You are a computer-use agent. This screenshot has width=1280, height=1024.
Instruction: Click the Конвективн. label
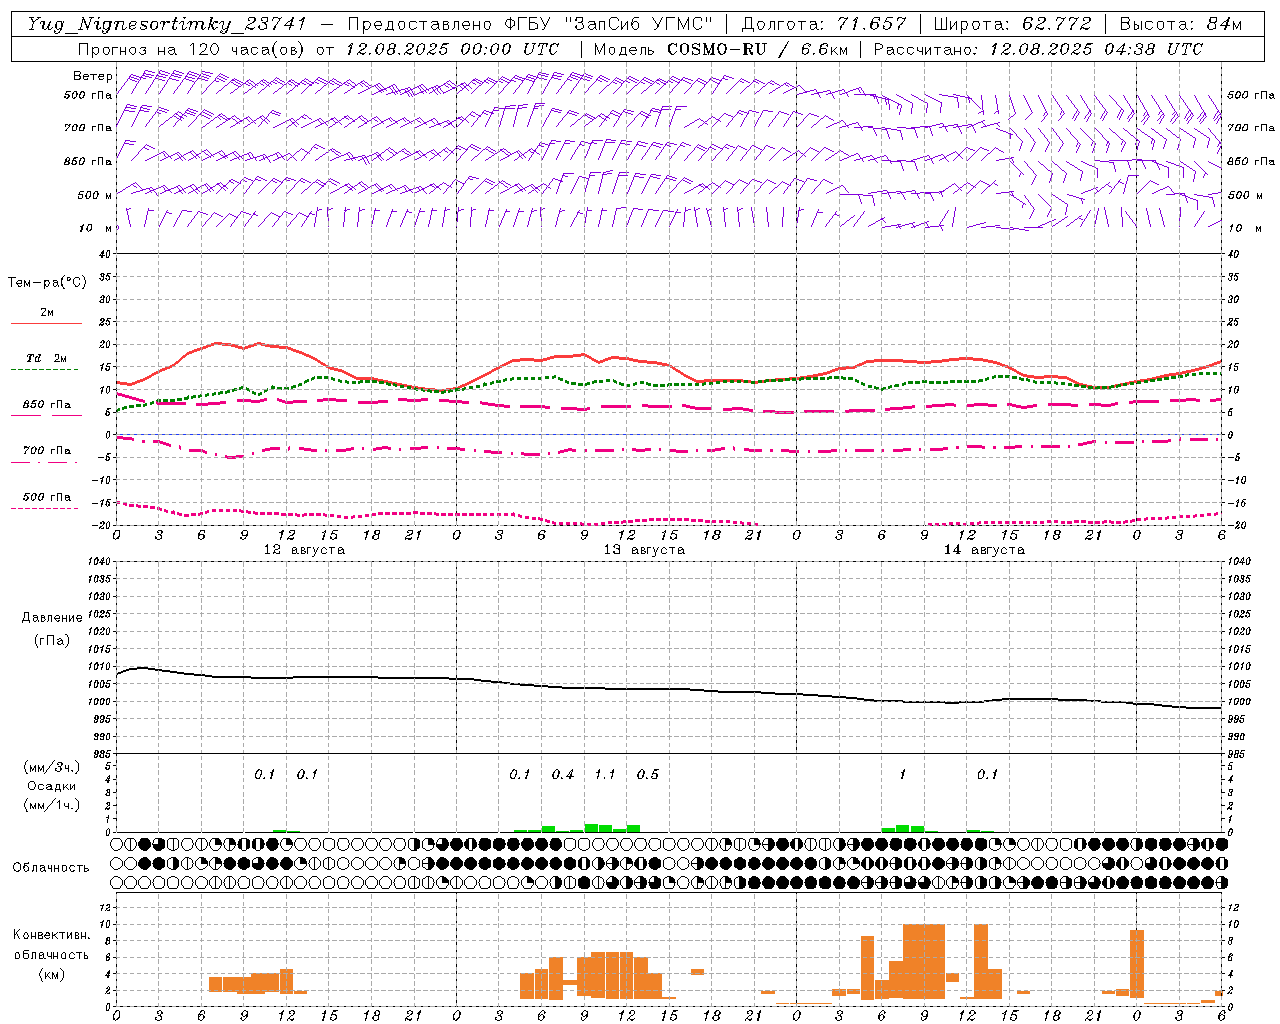(52, 935)
